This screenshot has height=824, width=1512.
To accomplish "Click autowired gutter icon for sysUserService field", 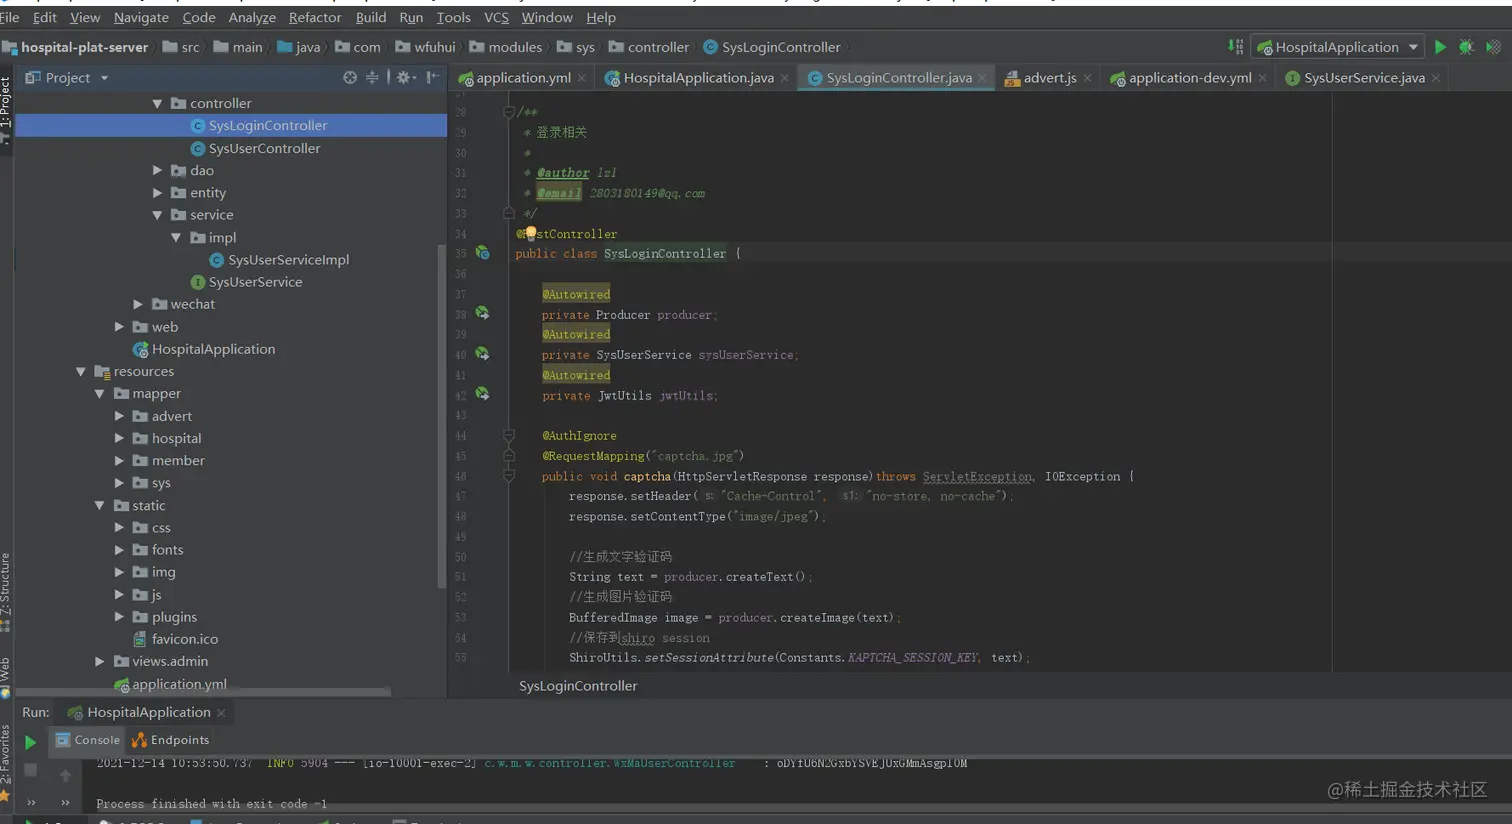I will click(482, 354).
